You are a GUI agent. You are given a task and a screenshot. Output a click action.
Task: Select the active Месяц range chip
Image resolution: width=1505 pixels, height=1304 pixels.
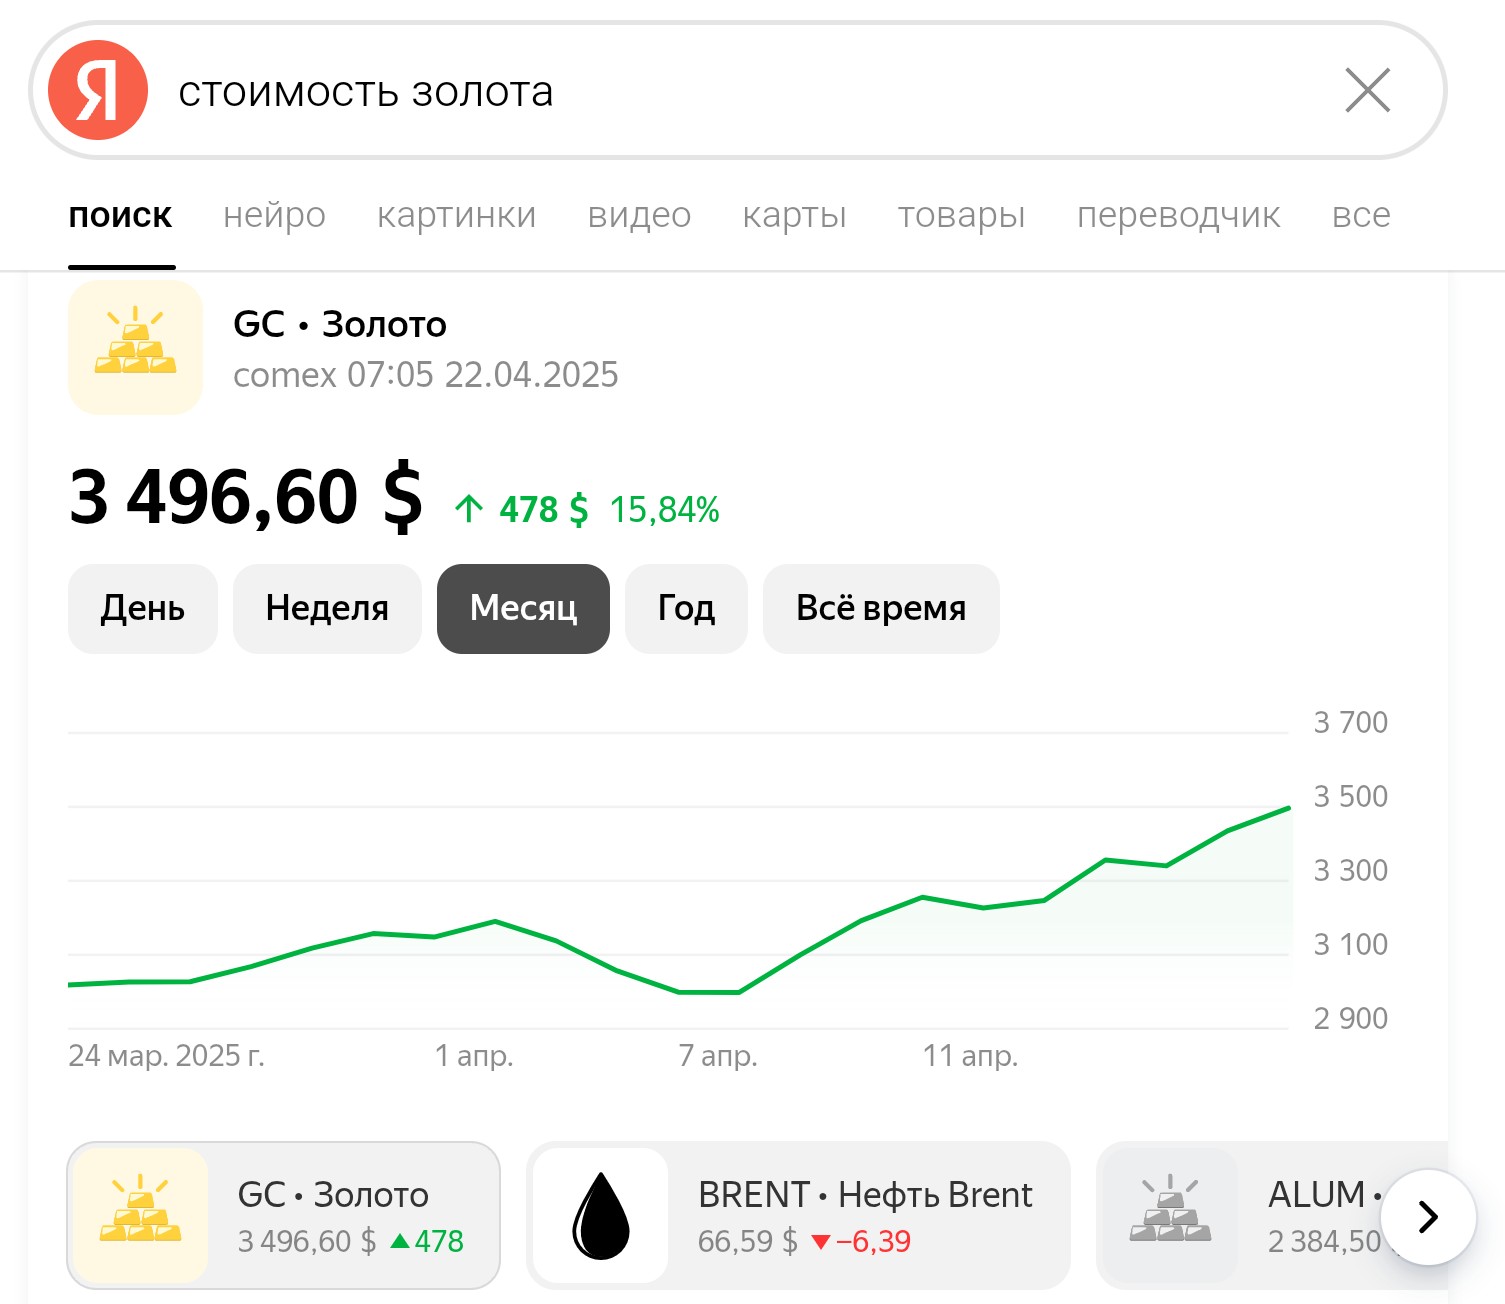click(x=523, y=609)
